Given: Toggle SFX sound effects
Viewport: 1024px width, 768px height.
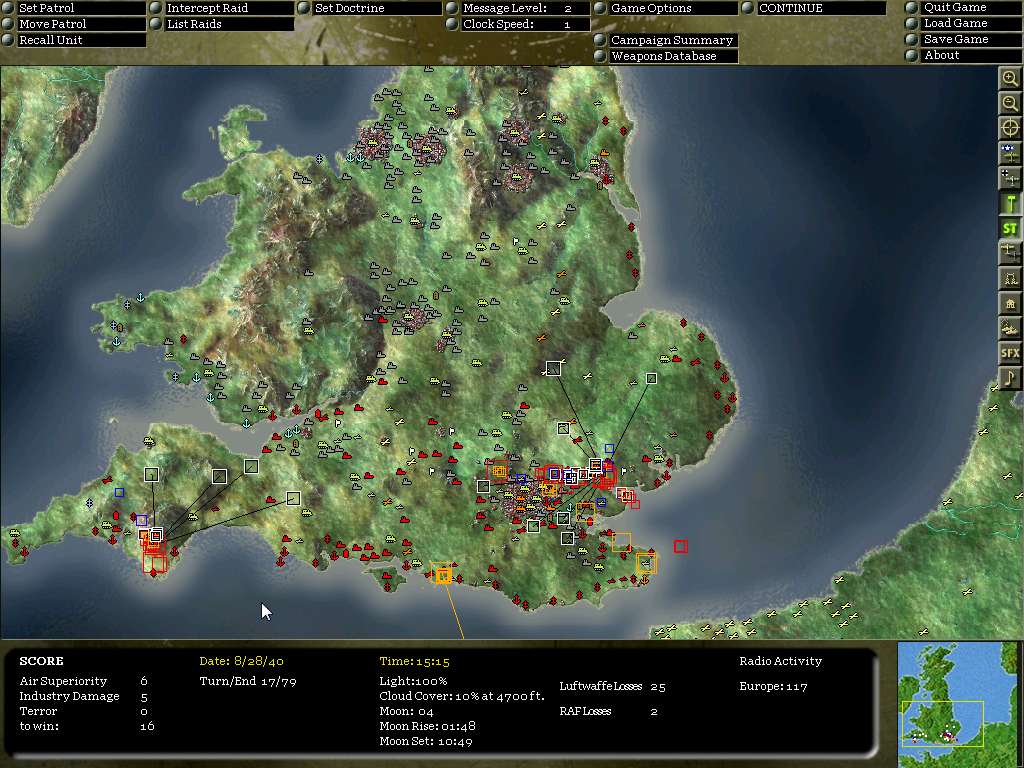Looking at the screenshot, I should tap(1010, 353).
